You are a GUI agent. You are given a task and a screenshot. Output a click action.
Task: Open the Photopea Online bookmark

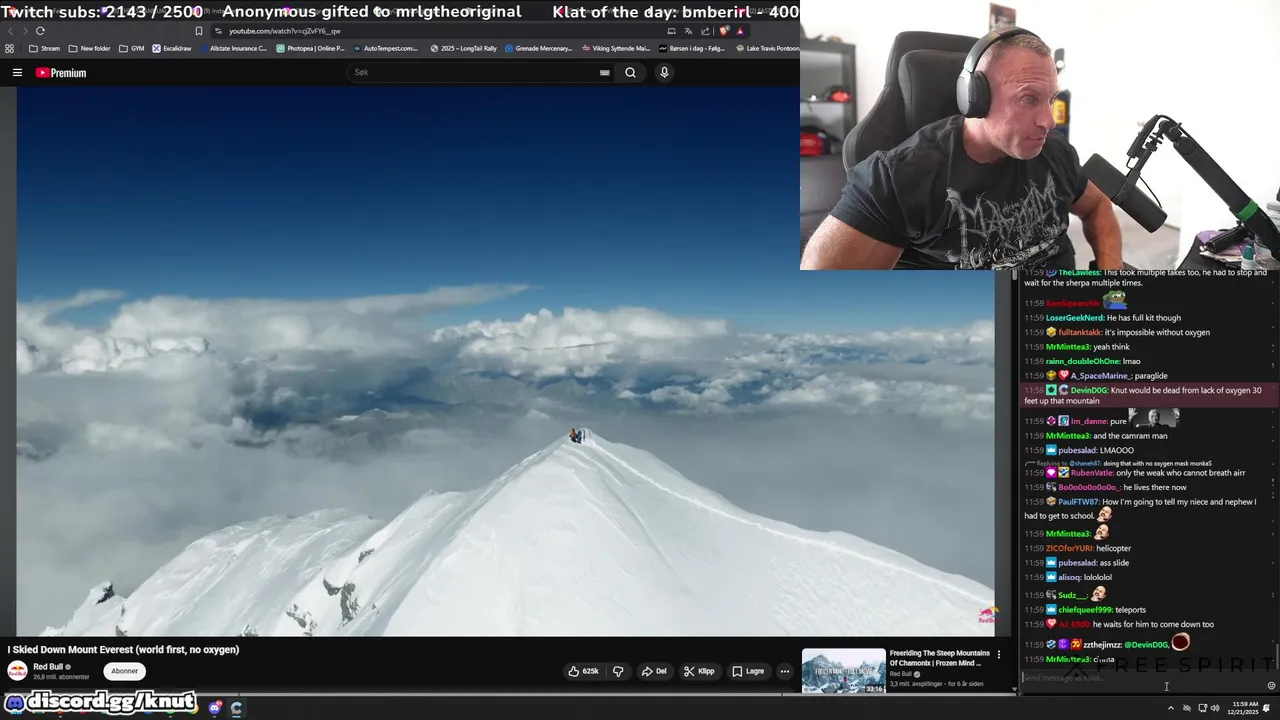tap(311, 48)
